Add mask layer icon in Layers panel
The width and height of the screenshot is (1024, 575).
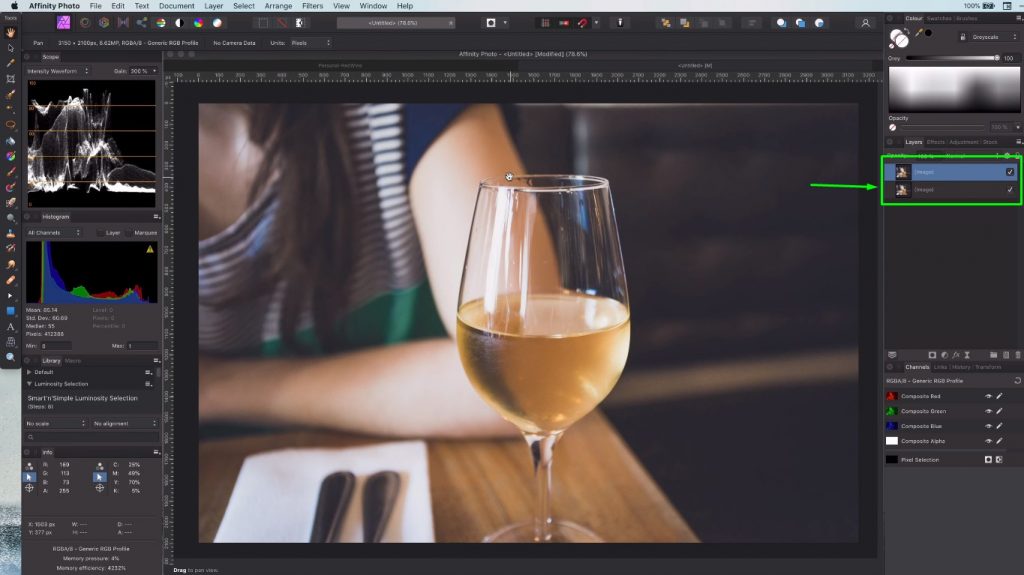point(933,355)
